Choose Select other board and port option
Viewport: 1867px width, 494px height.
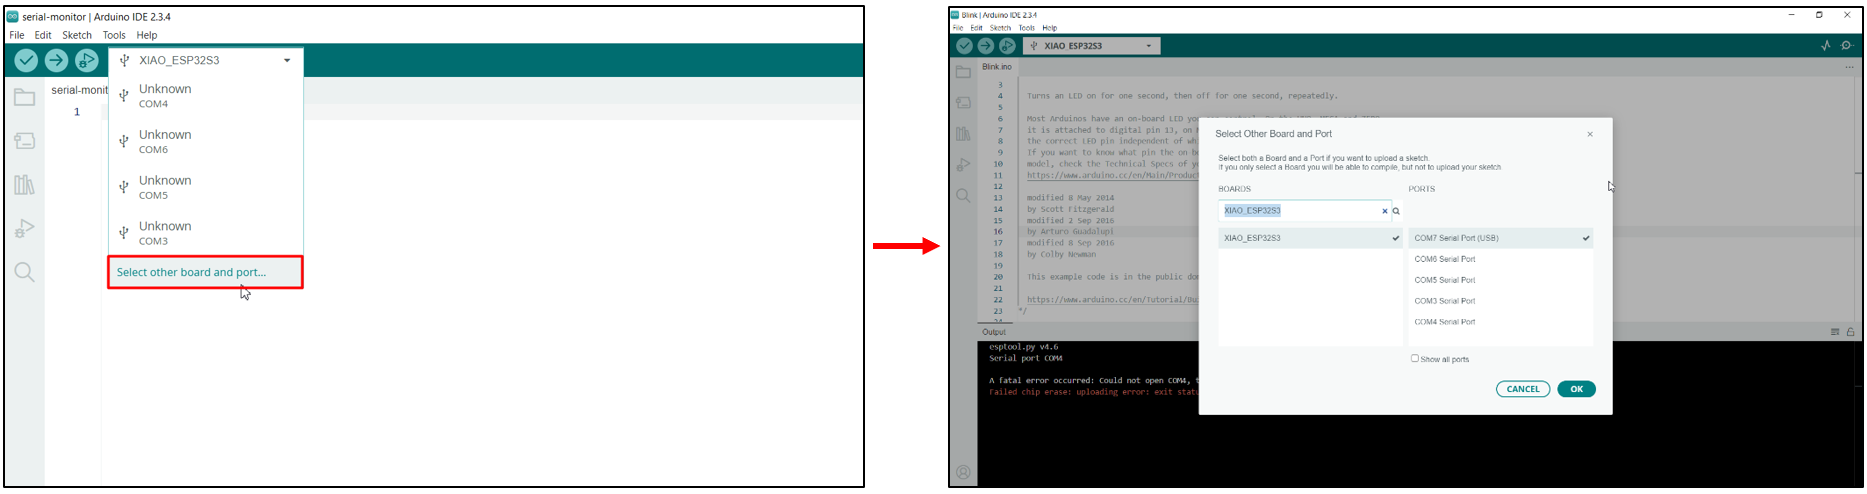coord(205,272)
